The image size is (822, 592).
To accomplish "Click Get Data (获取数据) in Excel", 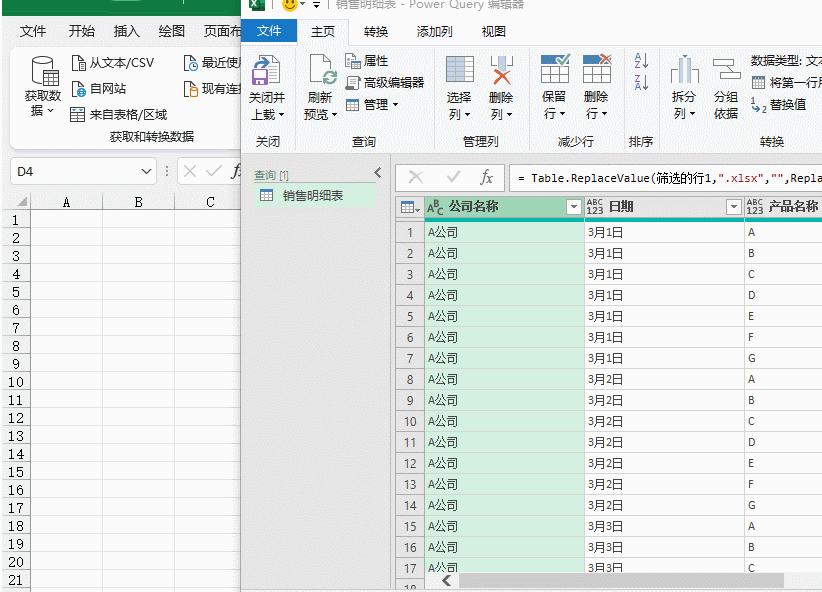I will 43,87.
